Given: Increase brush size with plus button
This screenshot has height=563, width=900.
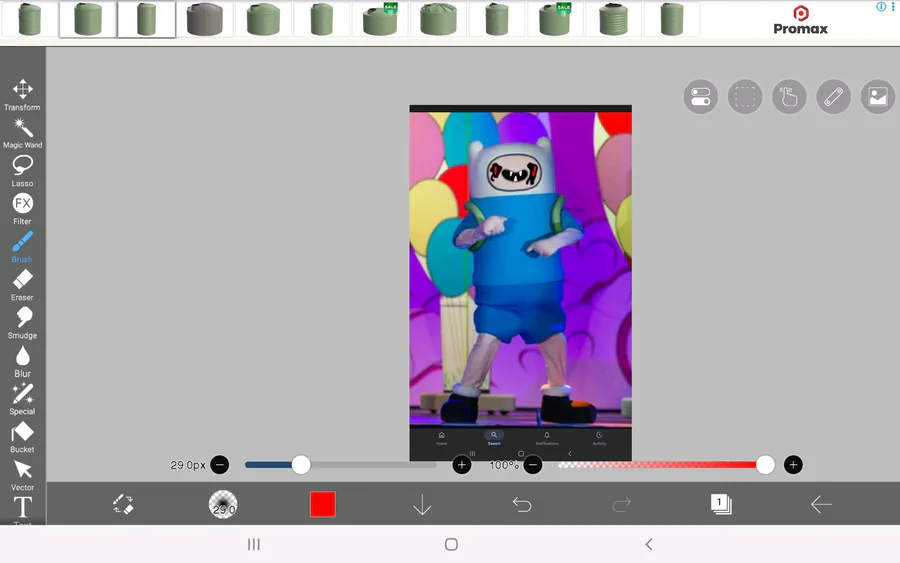Looking at the screenshot, I should click(462, 464).
